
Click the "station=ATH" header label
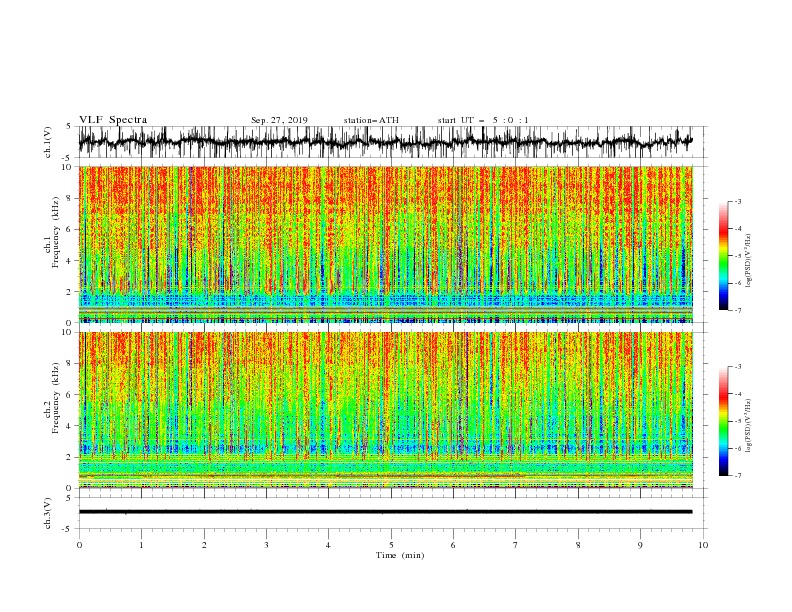pyautogui.click(x=371, y=120)
